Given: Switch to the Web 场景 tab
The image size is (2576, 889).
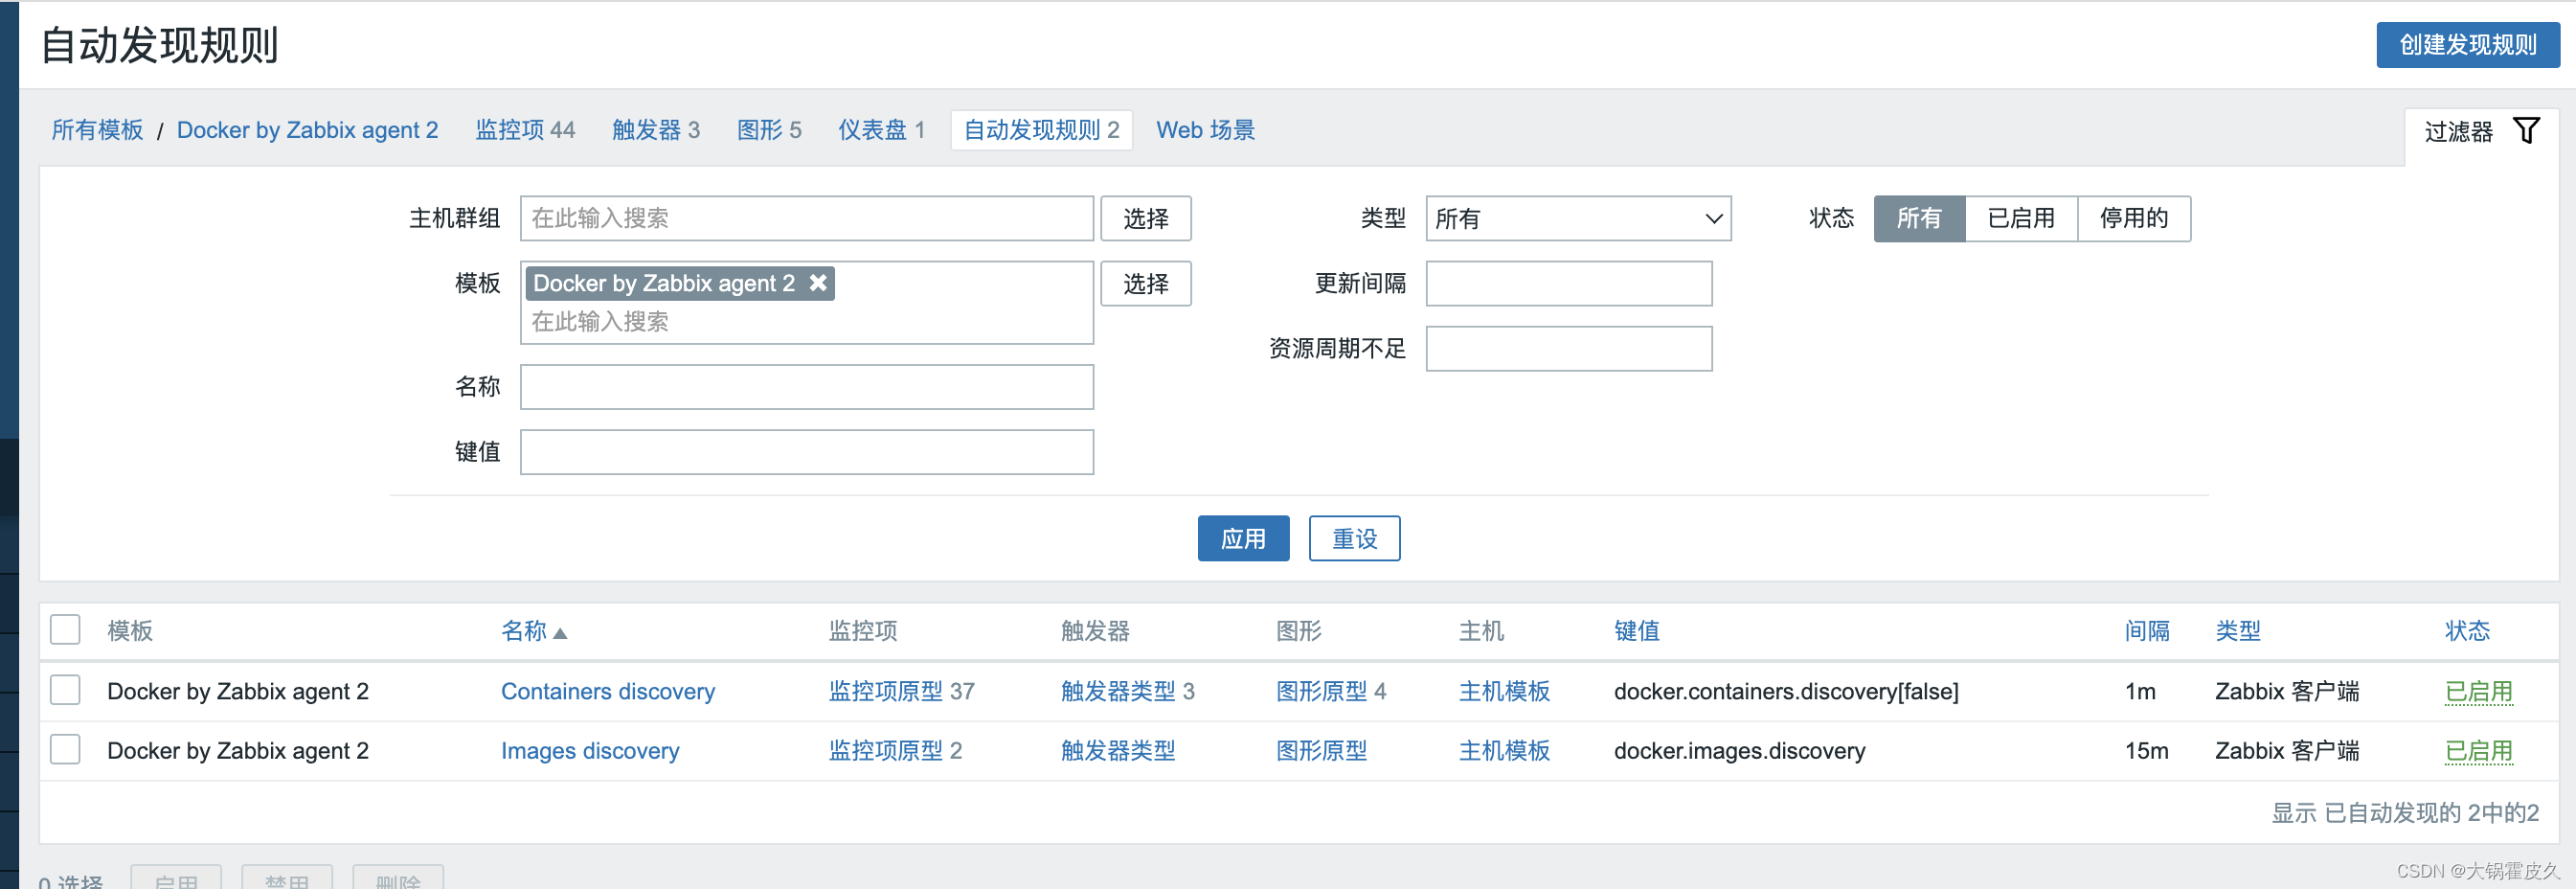Looking at the screenshot, I should [x=1205, y=129].
